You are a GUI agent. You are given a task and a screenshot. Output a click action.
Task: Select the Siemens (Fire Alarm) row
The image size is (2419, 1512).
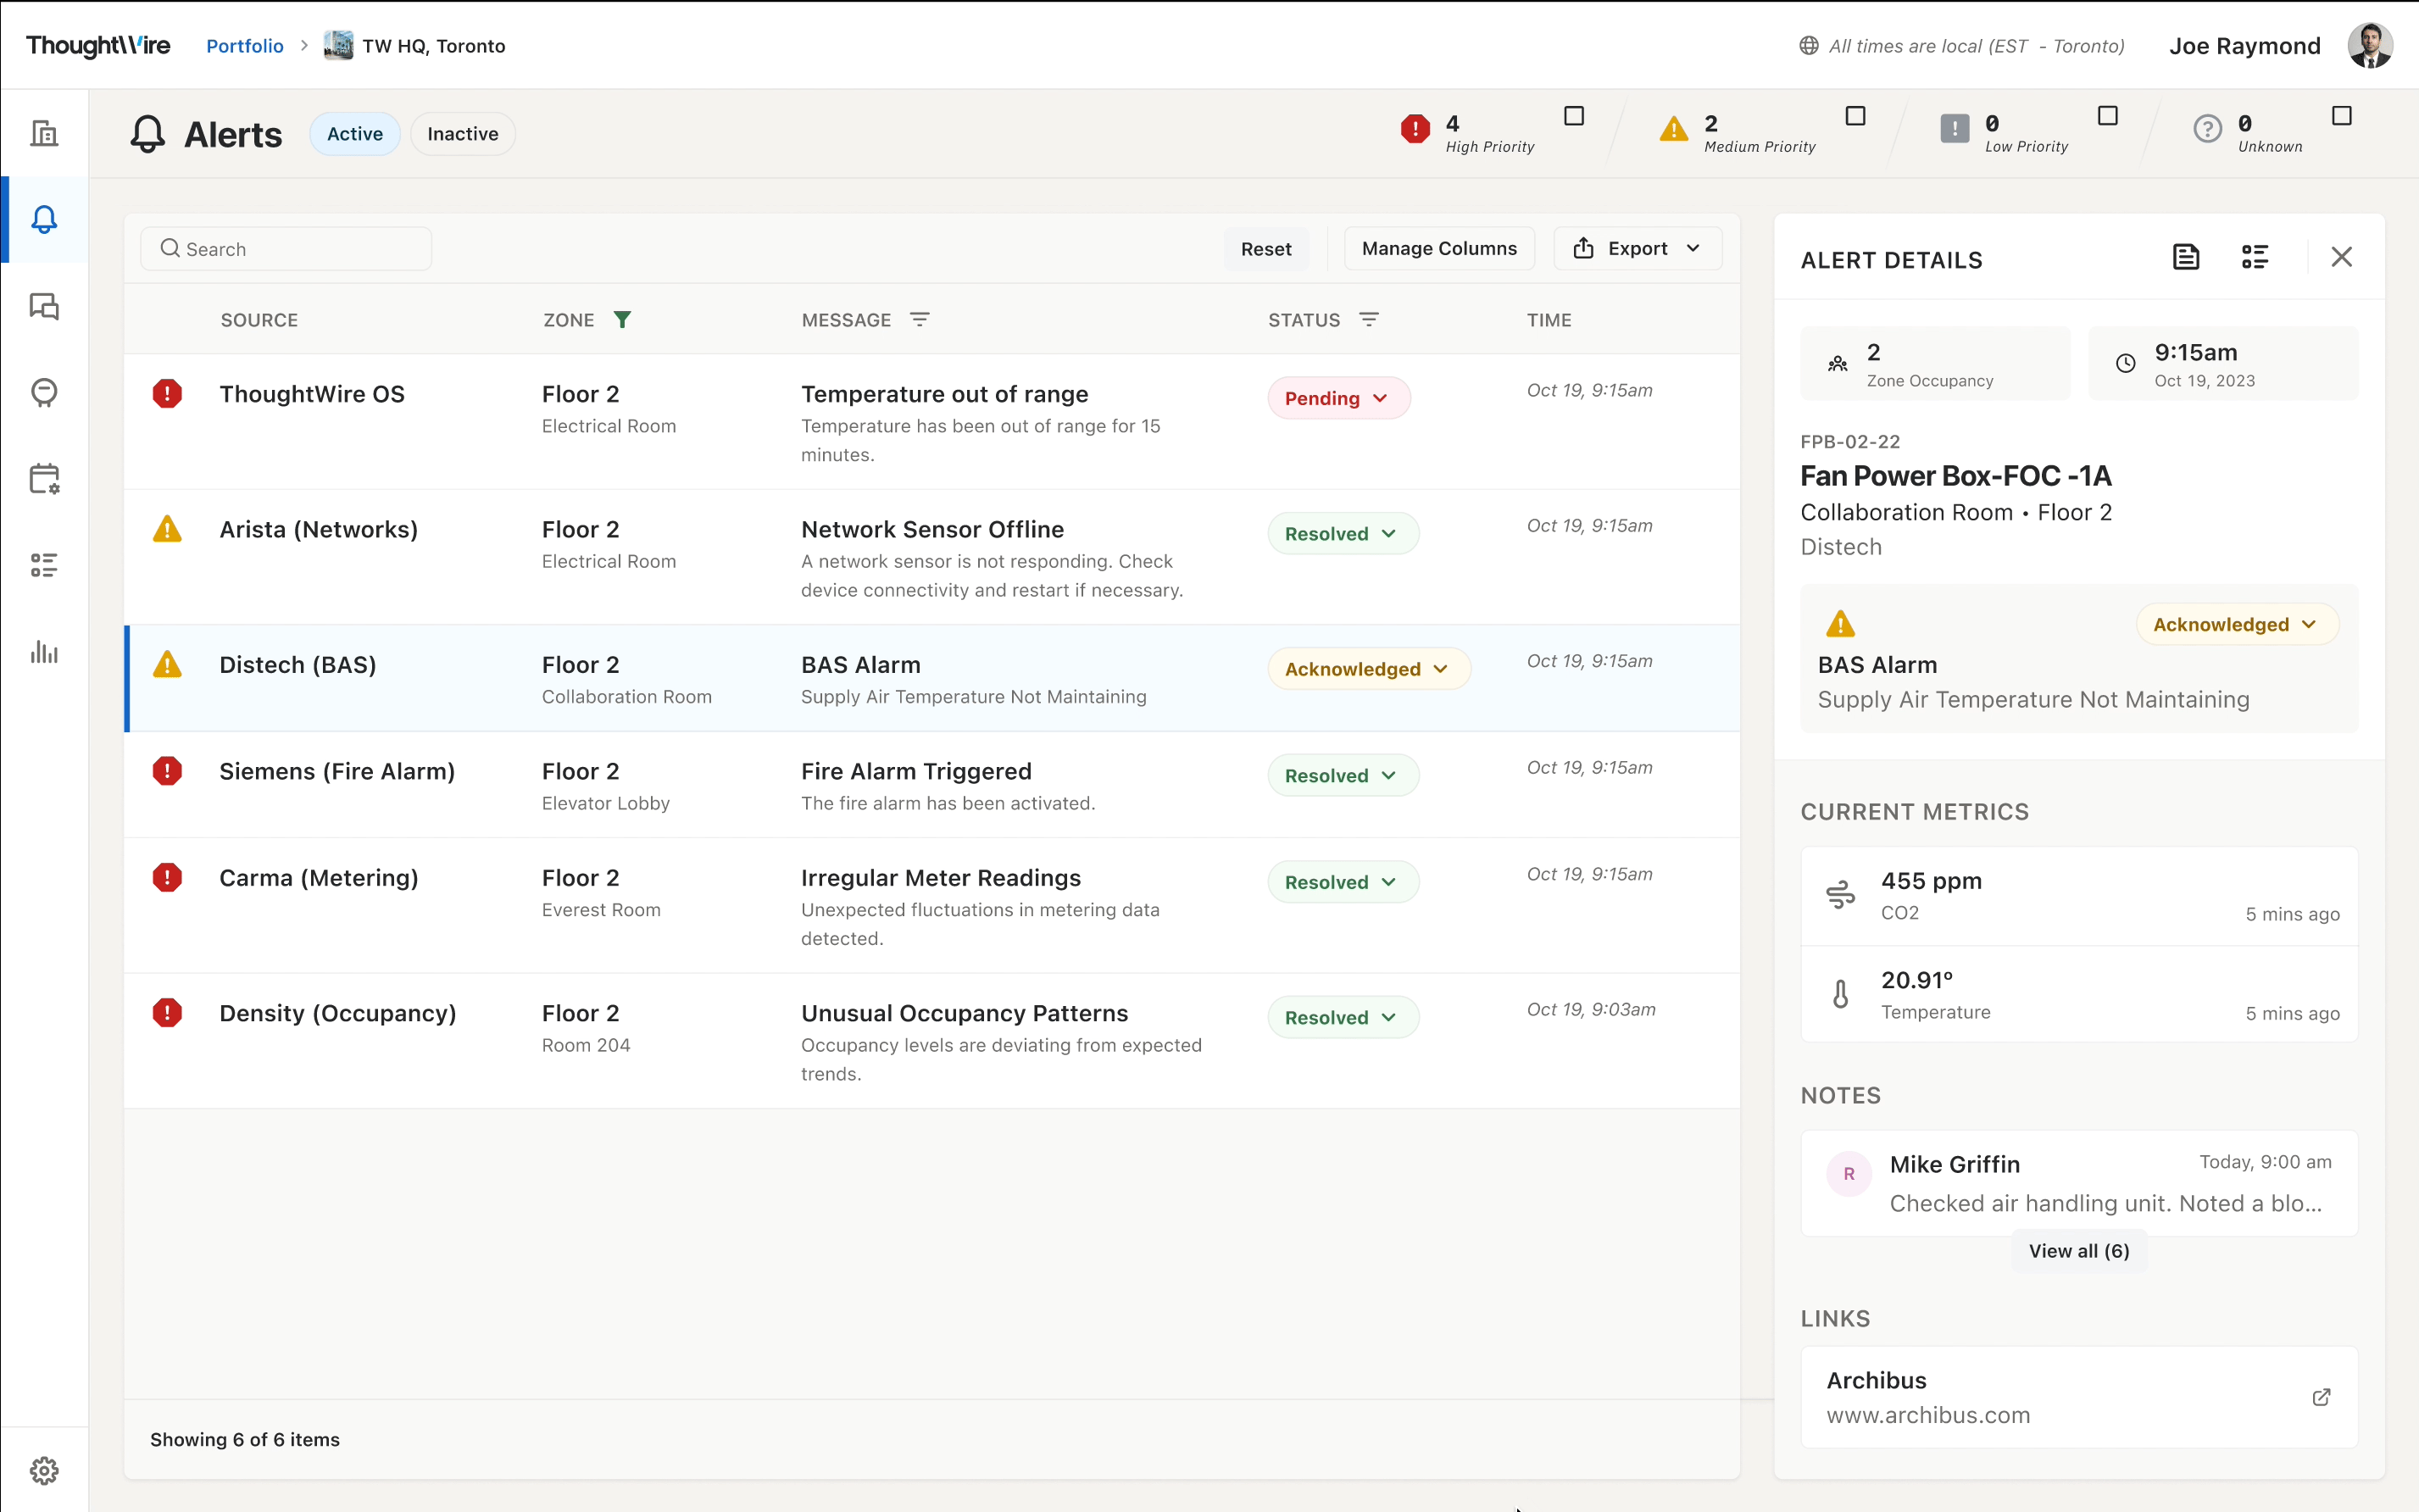(x=932, y=785)
